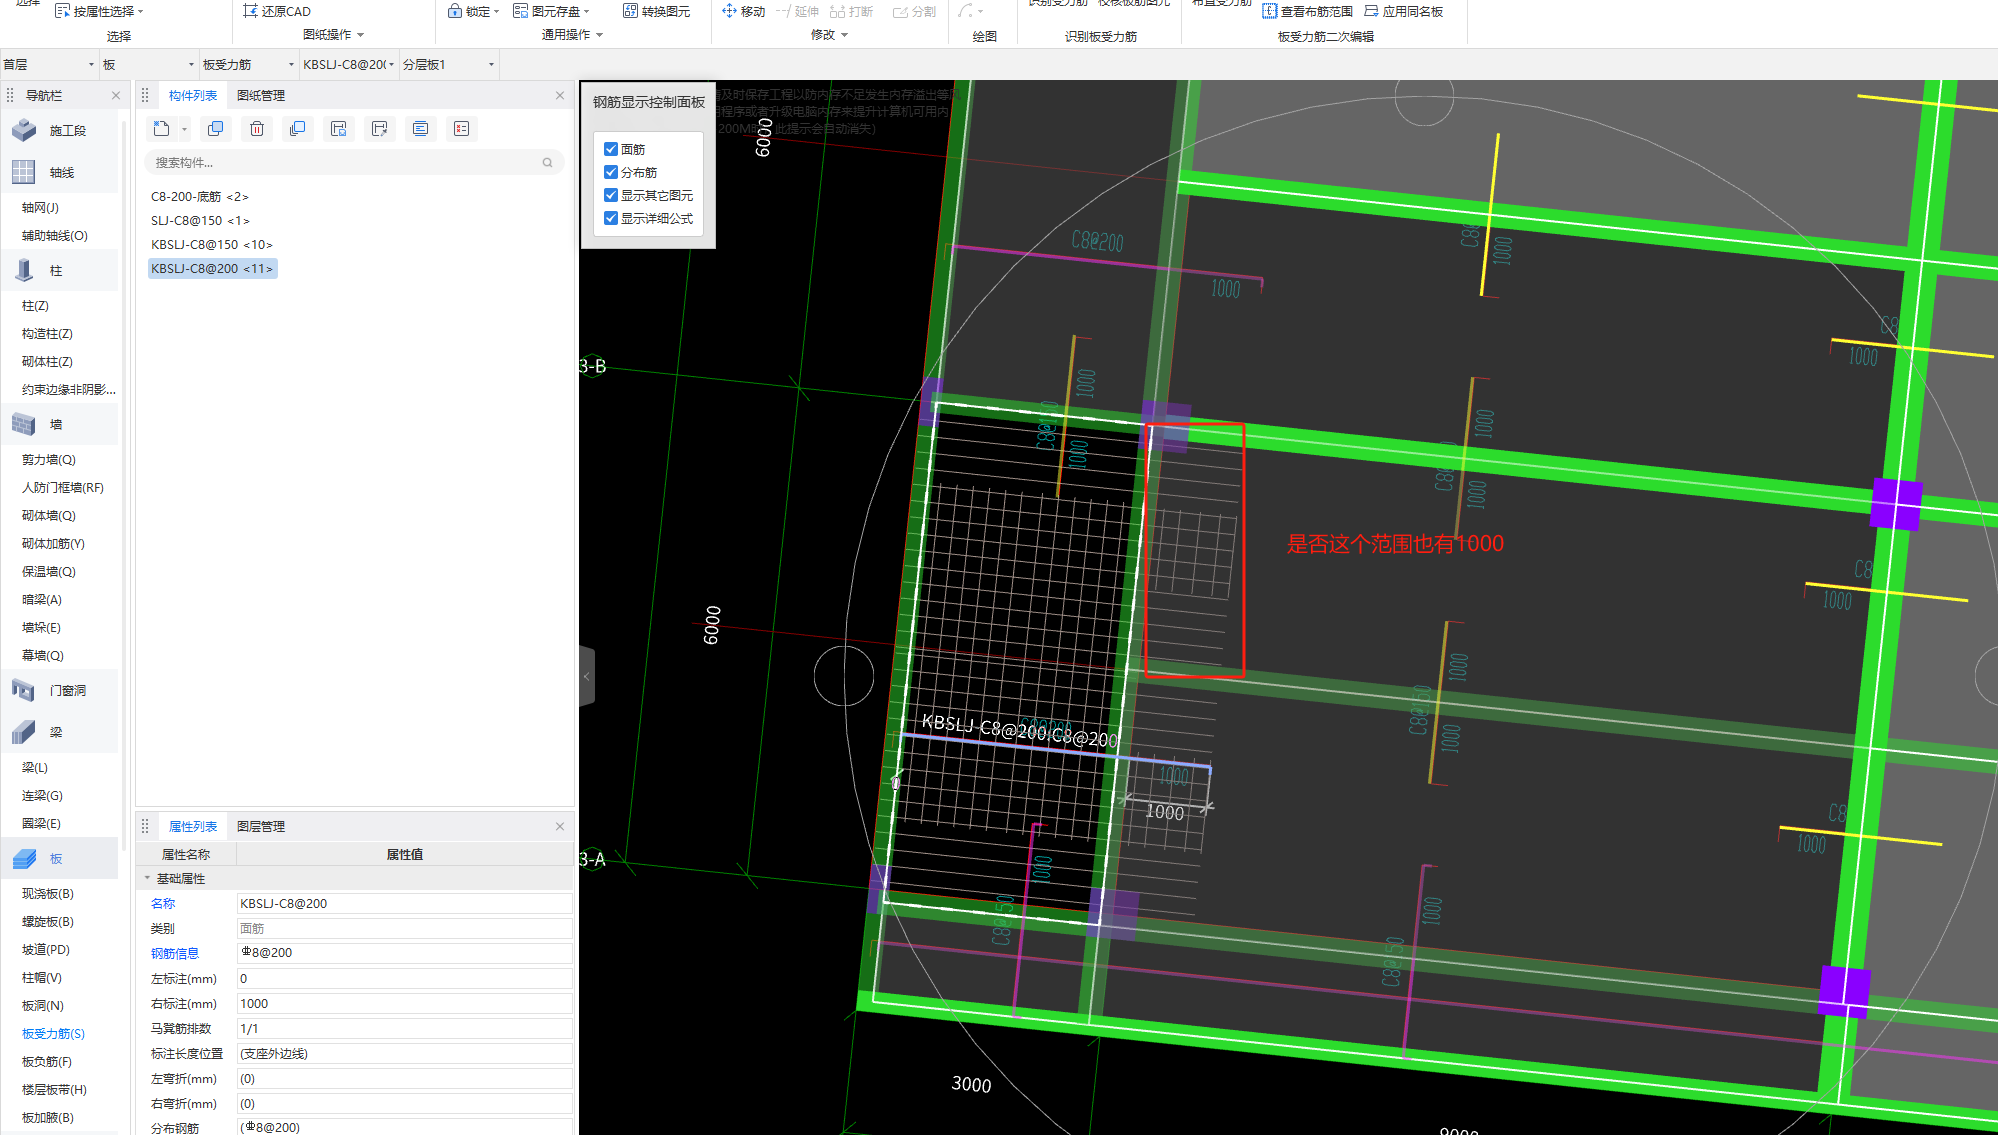This screenshot has height=1135, width=1998.
Task: Close the 导航栏 panel
Action: (x=116, y=95)
